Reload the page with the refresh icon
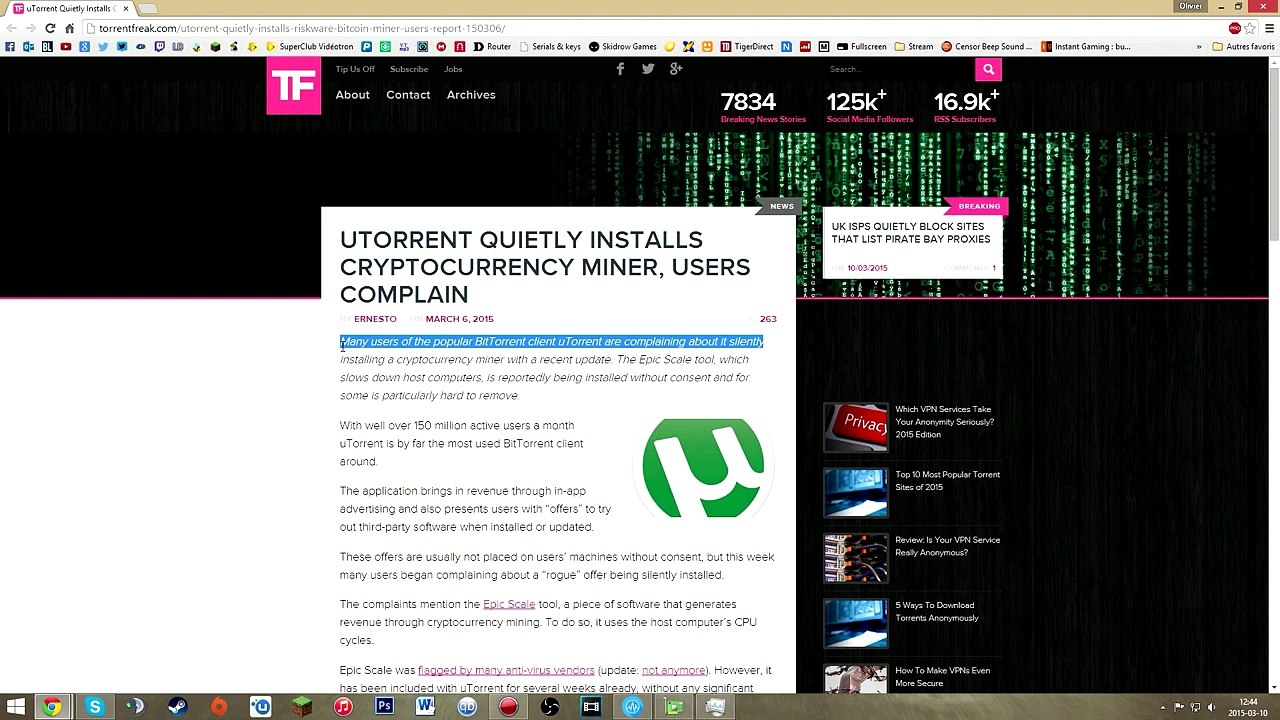1280x720 pixels. [50, 28]
